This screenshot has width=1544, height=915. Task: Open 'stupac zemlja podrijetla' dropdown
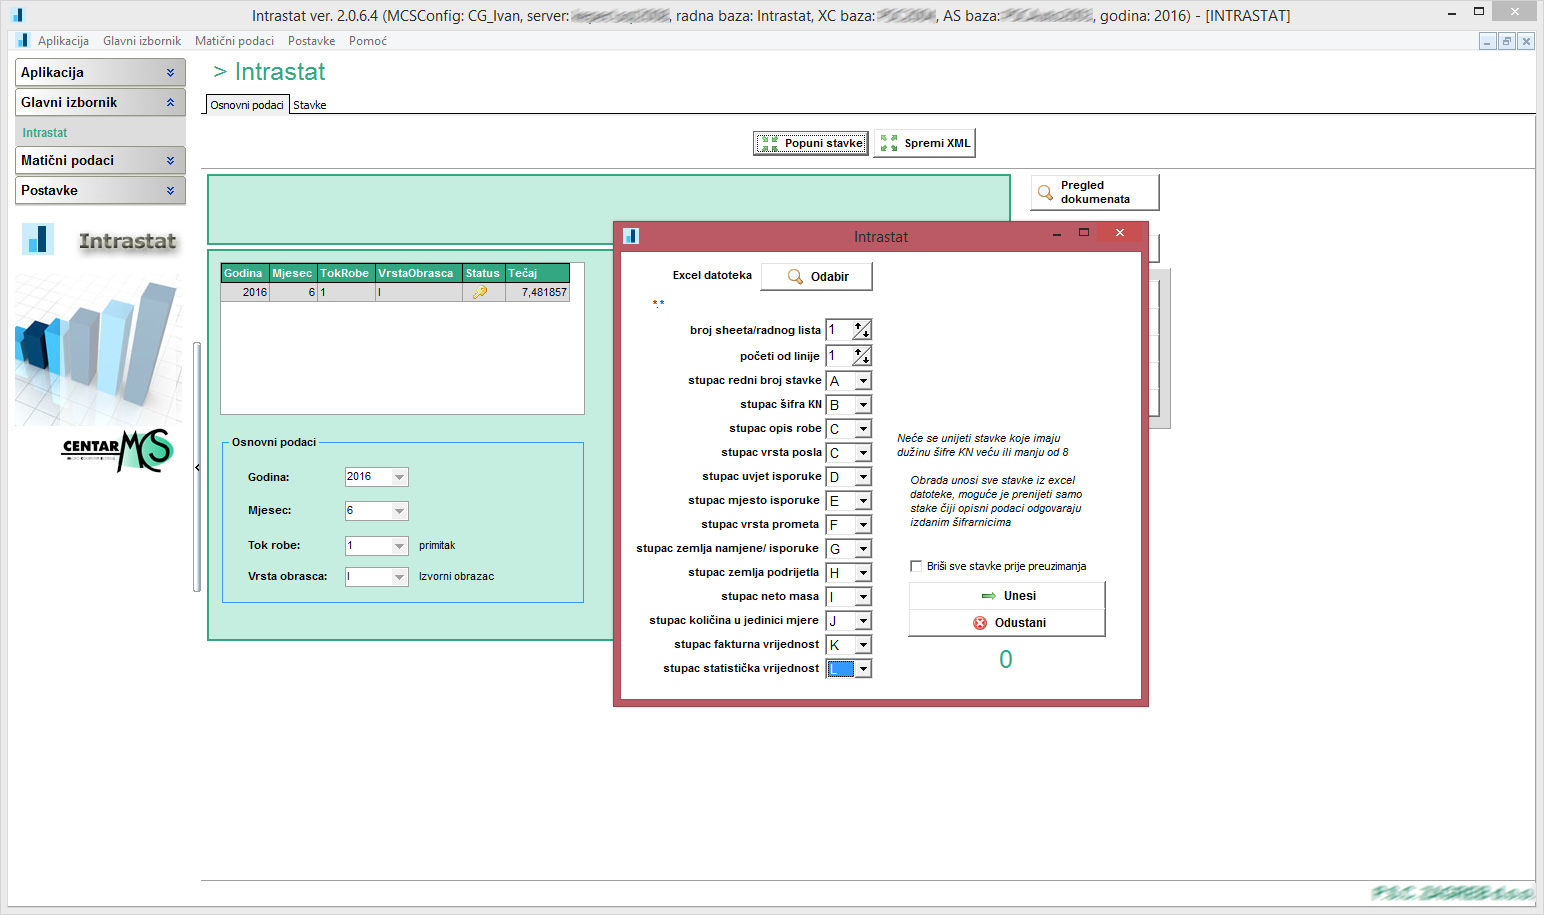[x=863, y=573]
